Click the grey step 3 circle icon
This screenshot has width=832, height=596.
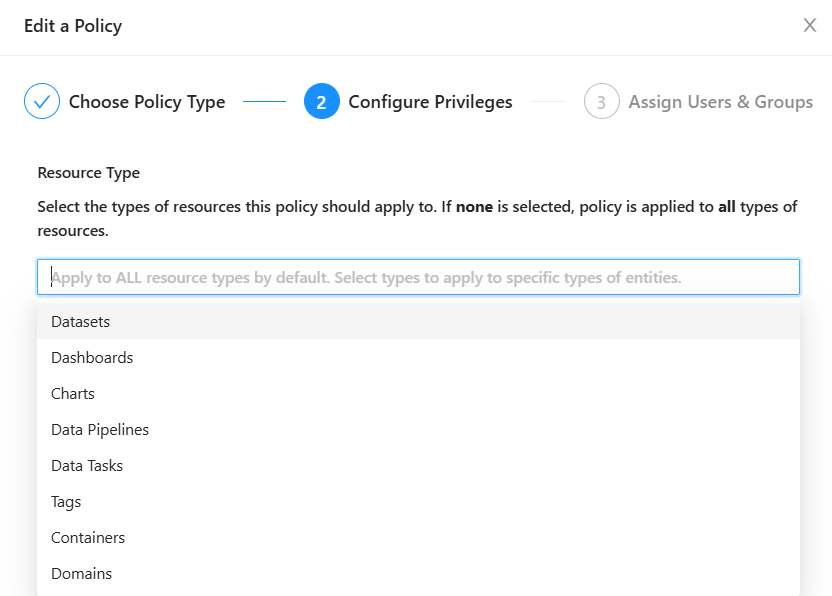(x=602, y=102)
